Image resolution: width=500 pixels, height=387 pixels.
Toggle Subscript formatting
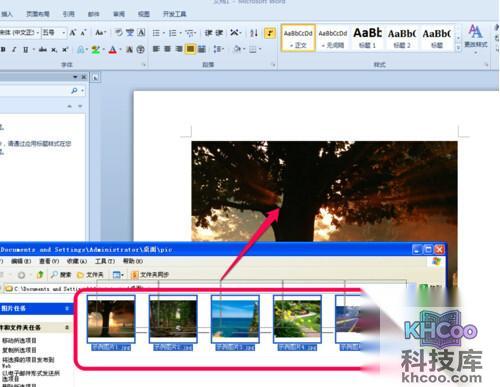point(54,50)
